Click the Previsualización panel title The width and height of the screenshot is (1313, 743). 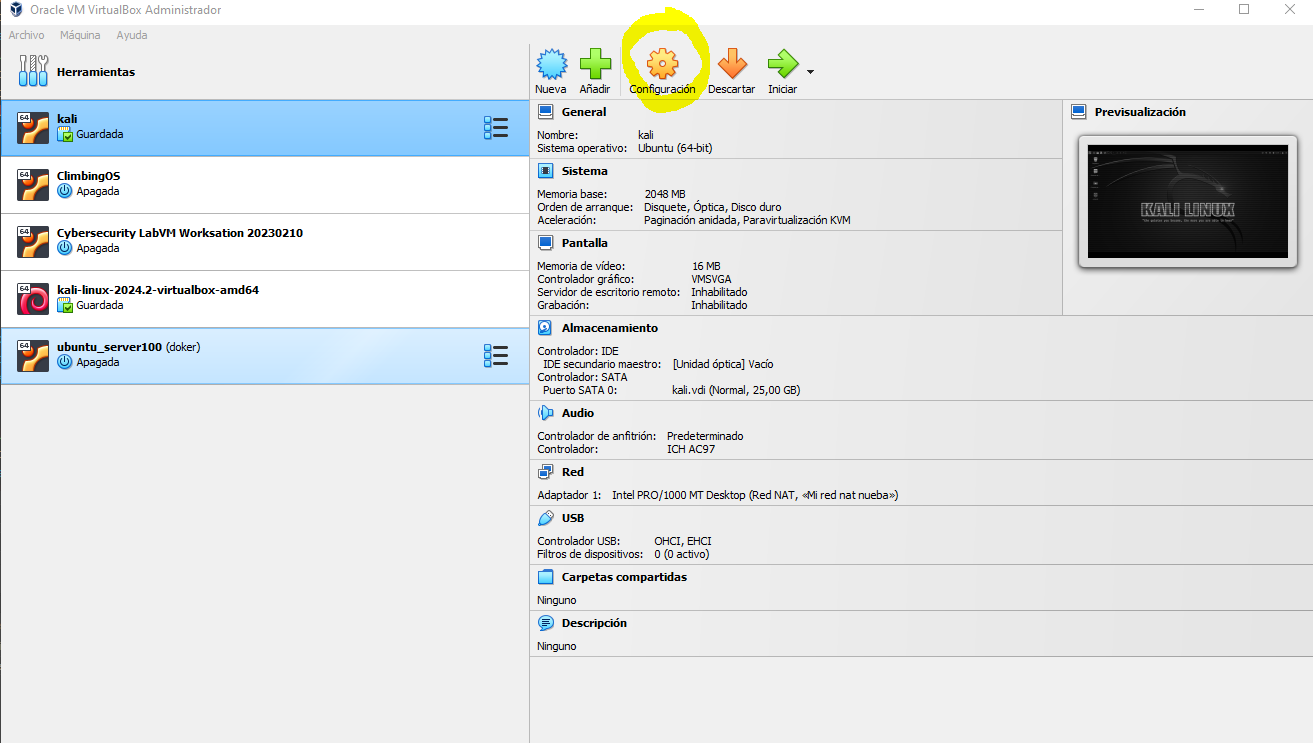pyautogui.click(x=1140, y=112)
